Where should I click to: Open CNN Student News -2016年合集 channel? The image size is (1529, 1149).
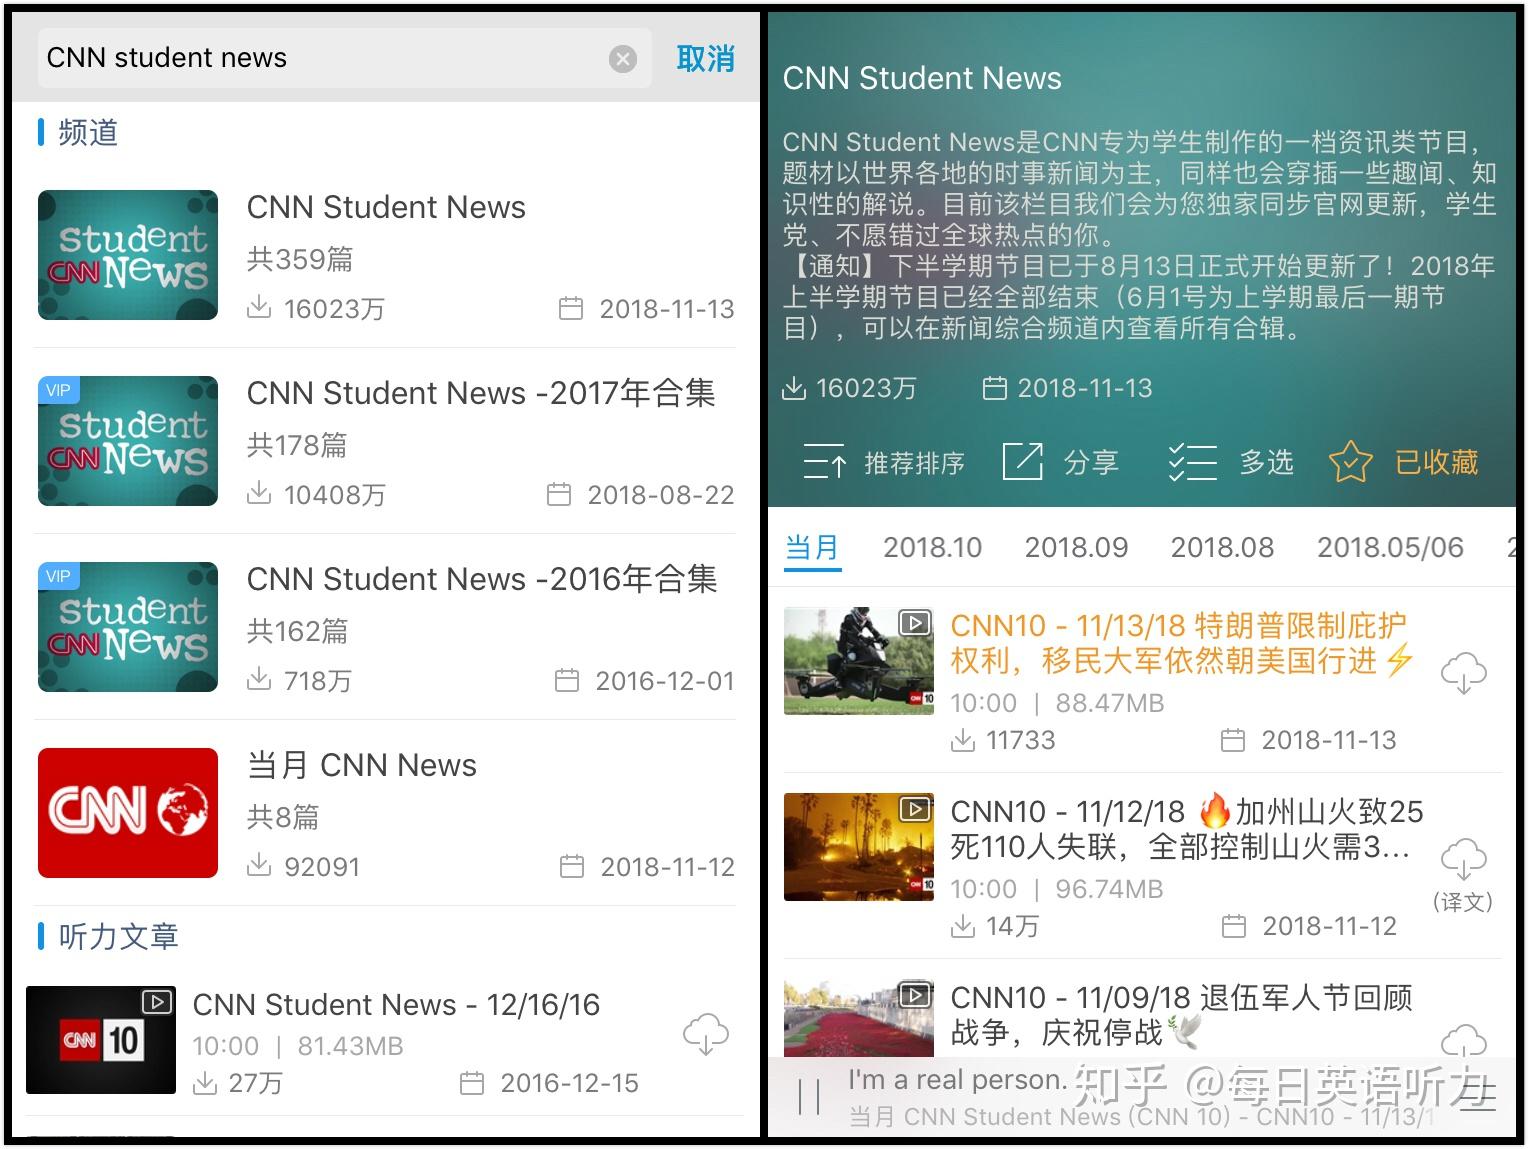point(385,627)
